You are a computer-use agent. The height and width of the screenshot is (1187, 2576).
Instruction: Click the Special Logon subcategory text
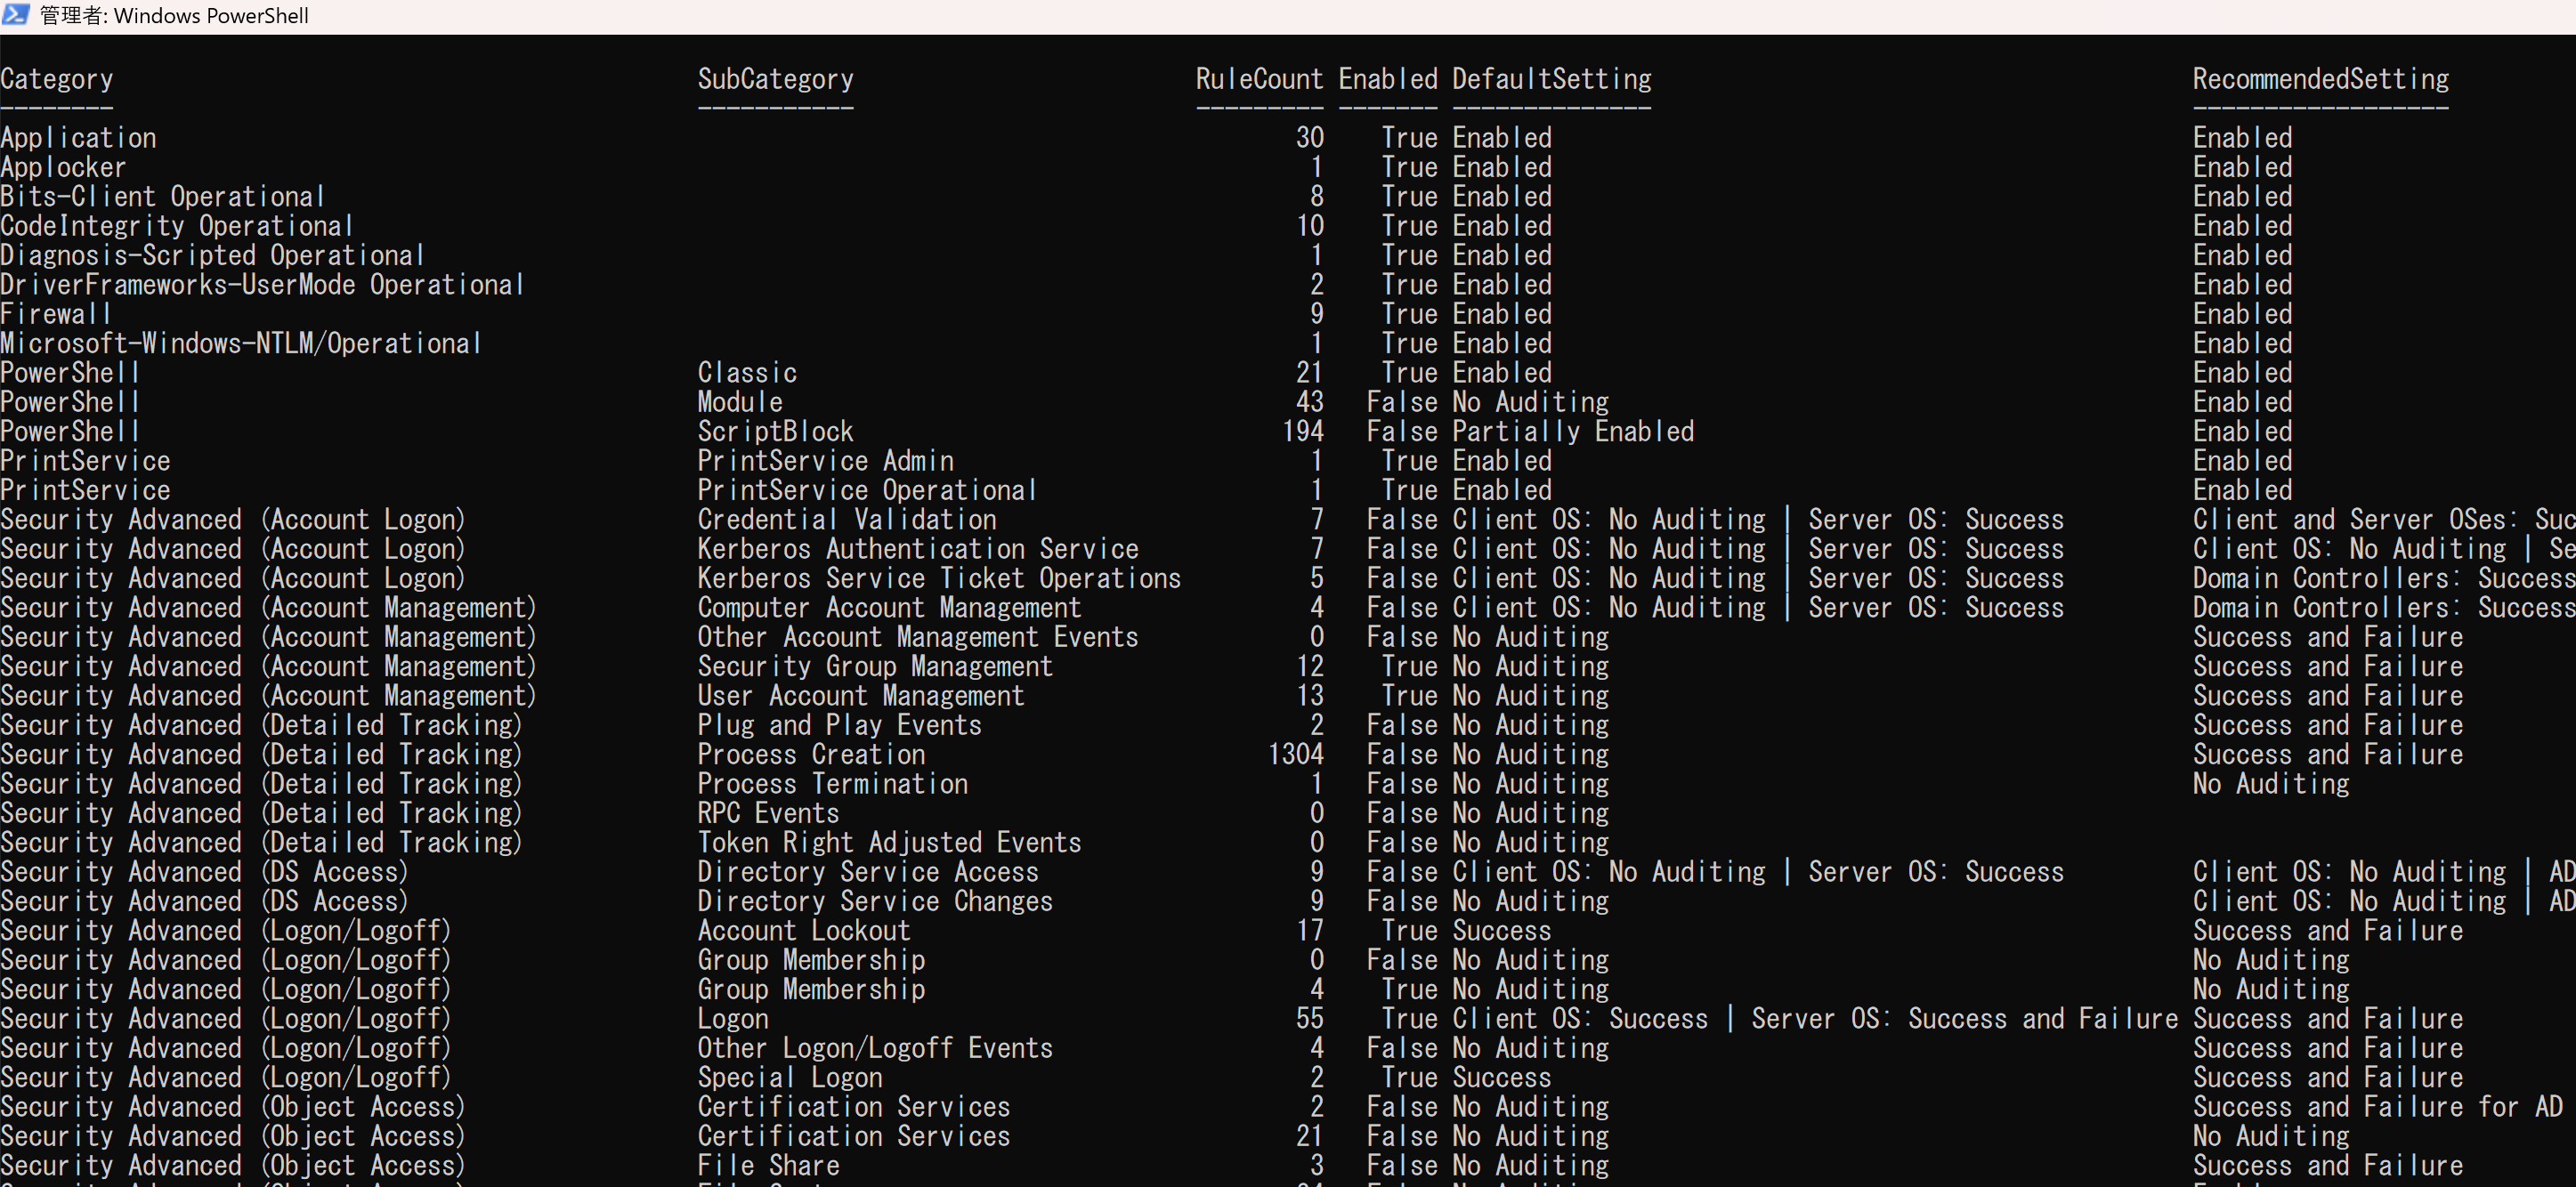[x=790, y=1078]
